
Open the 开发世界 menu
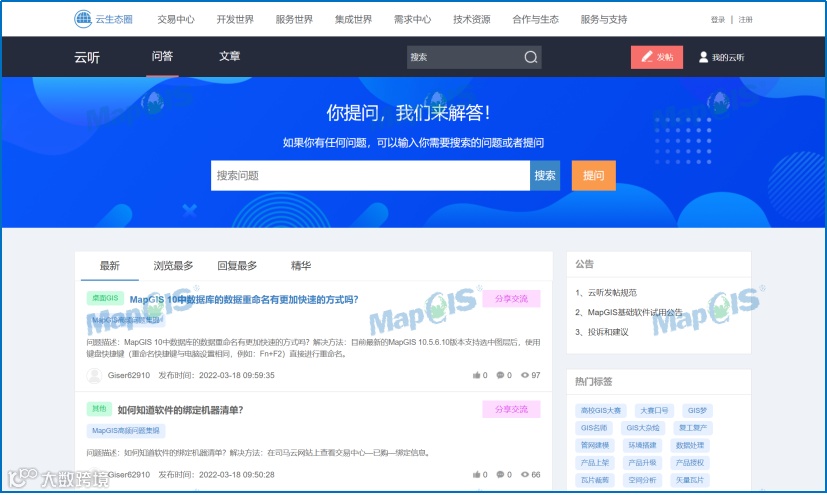click(235, 20)
